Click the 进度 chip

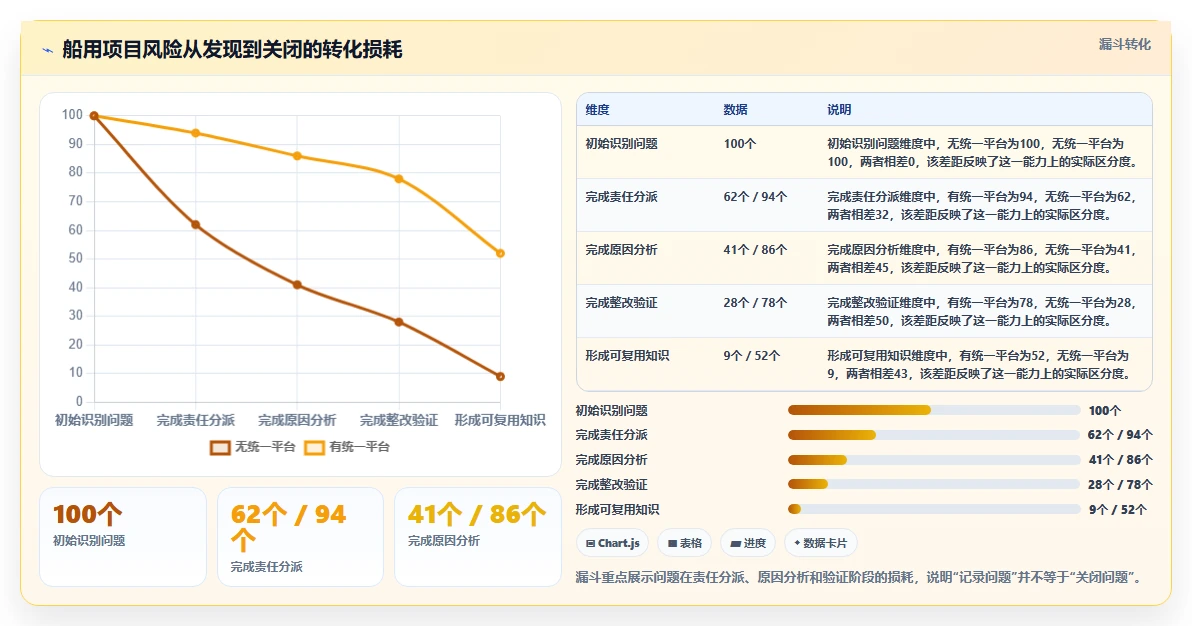748,543
